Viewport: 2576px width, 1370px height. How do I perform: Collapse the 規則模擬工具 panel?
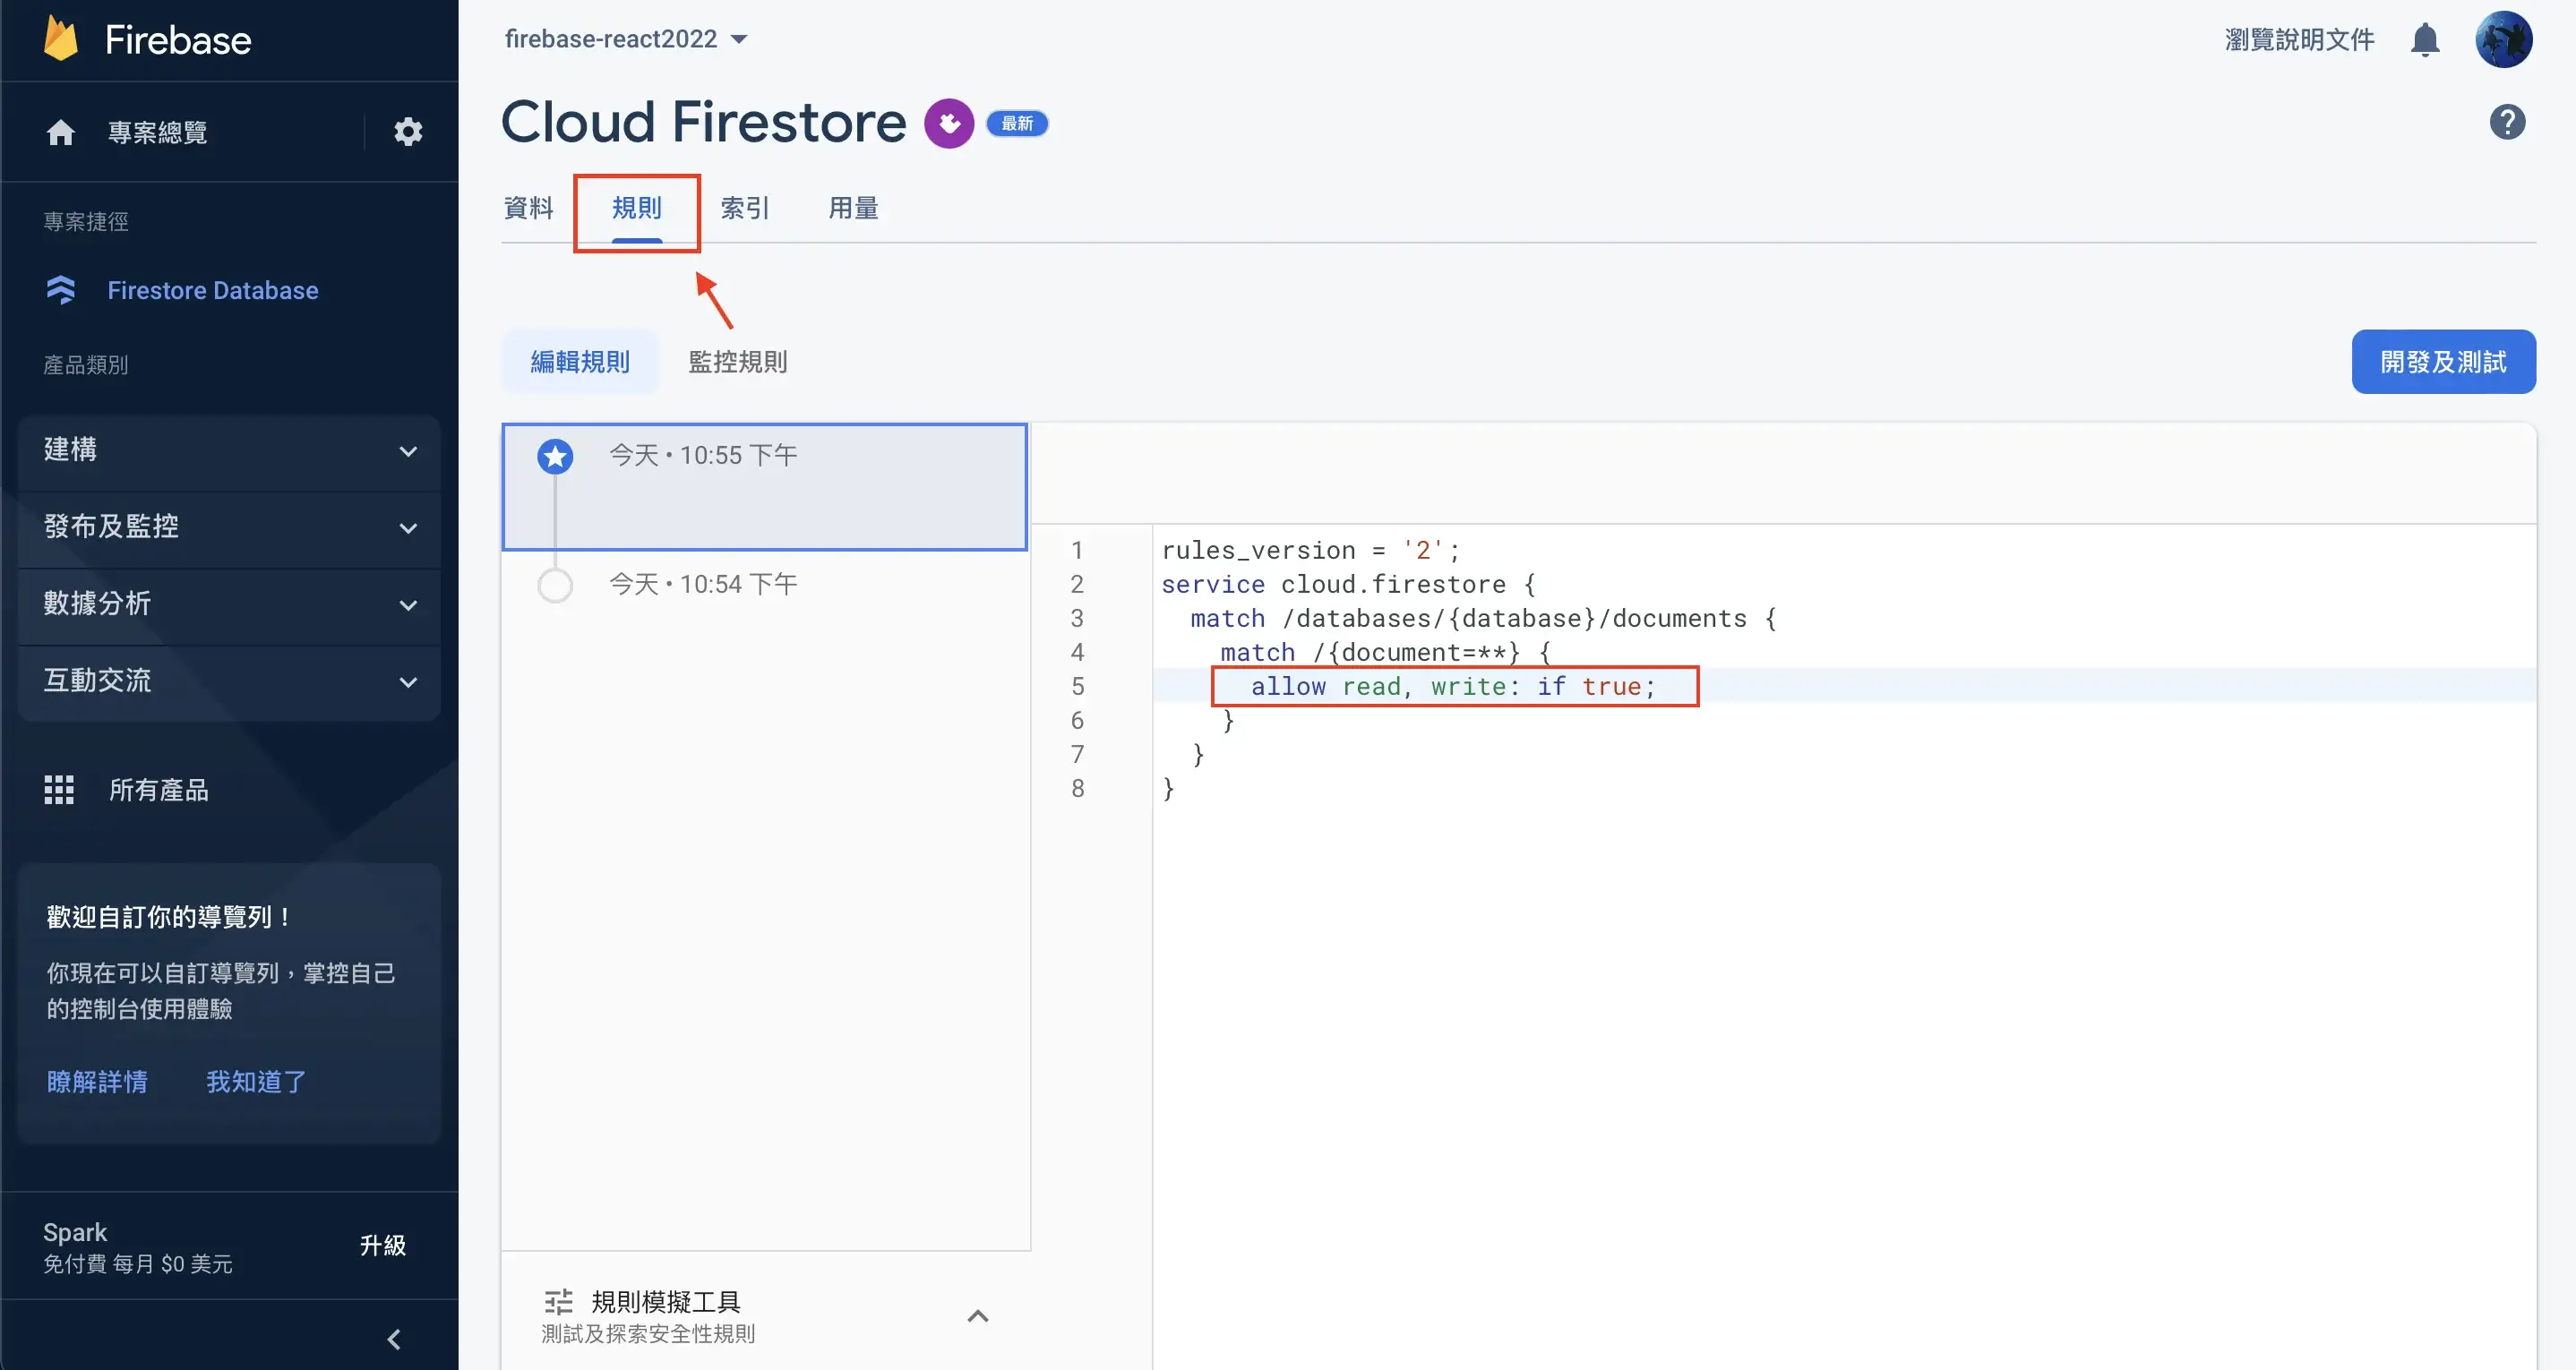977,1315
